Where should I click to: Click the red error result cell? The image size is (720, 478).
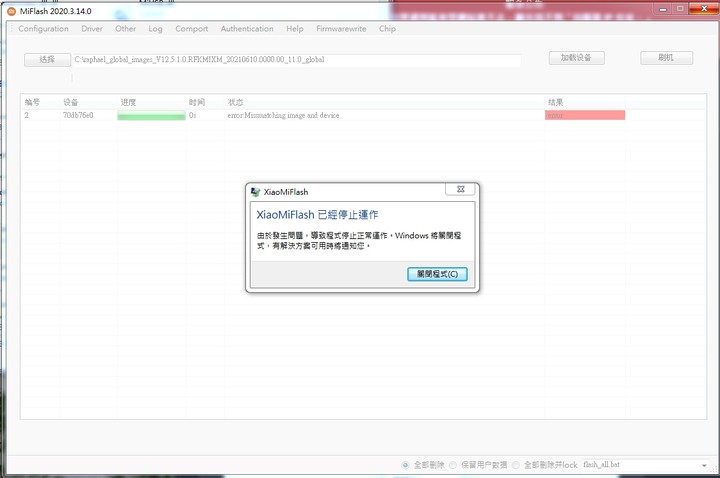585,115
